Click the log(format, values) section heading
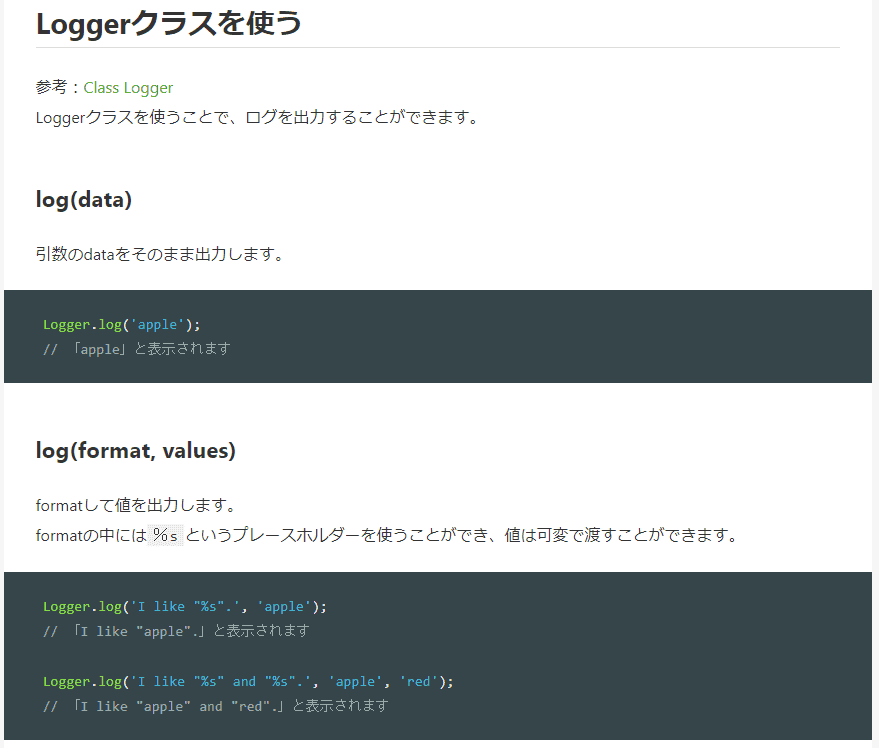Viewport: 879px width, 748px height. 136,451
